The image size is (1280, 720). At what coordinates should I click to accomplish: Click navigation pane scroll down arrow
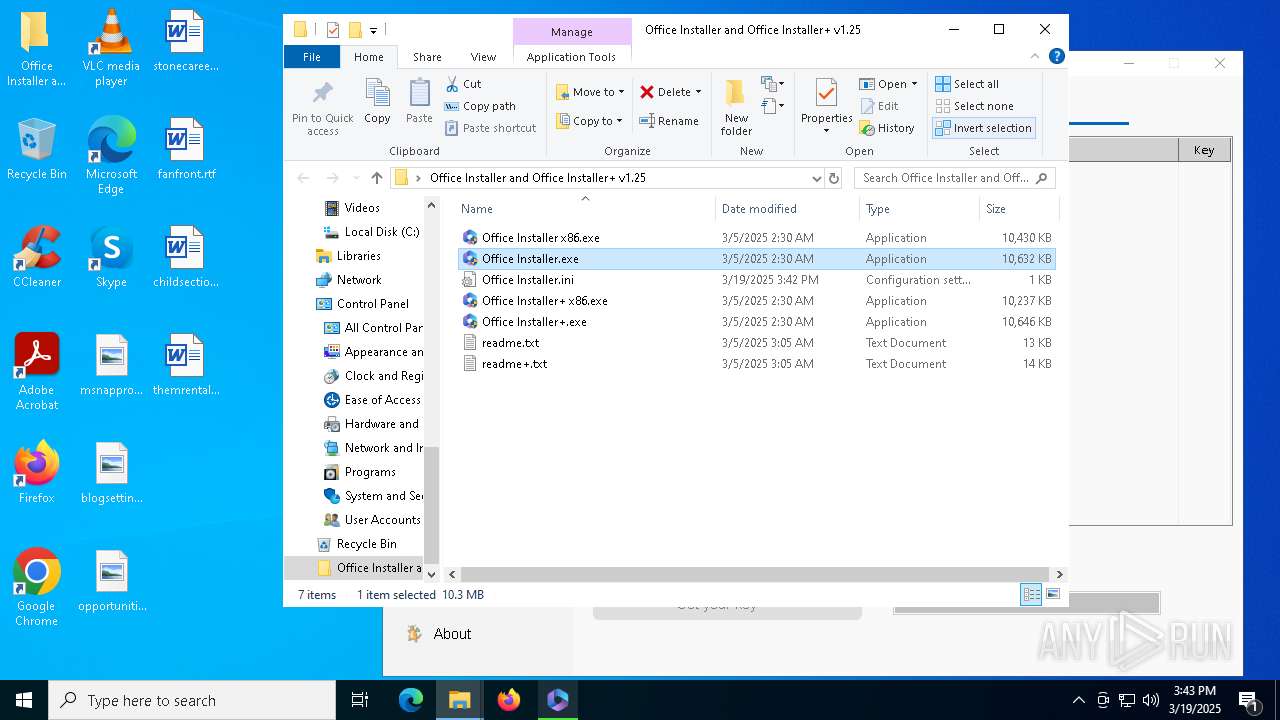432,574
